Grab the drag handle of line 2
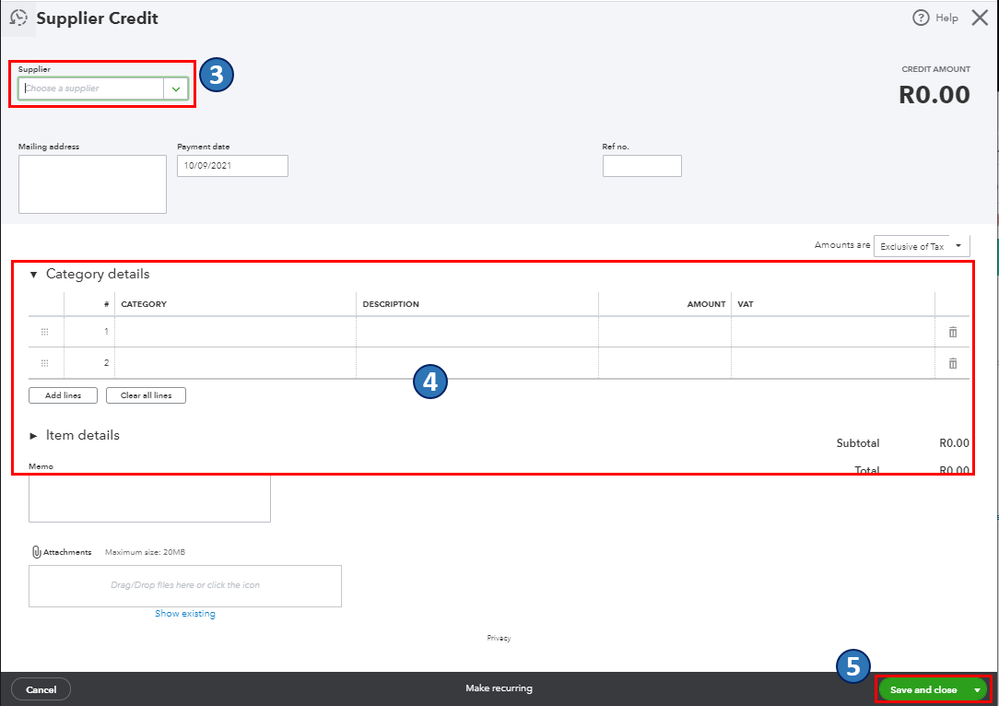 click(x=45, y=363)
